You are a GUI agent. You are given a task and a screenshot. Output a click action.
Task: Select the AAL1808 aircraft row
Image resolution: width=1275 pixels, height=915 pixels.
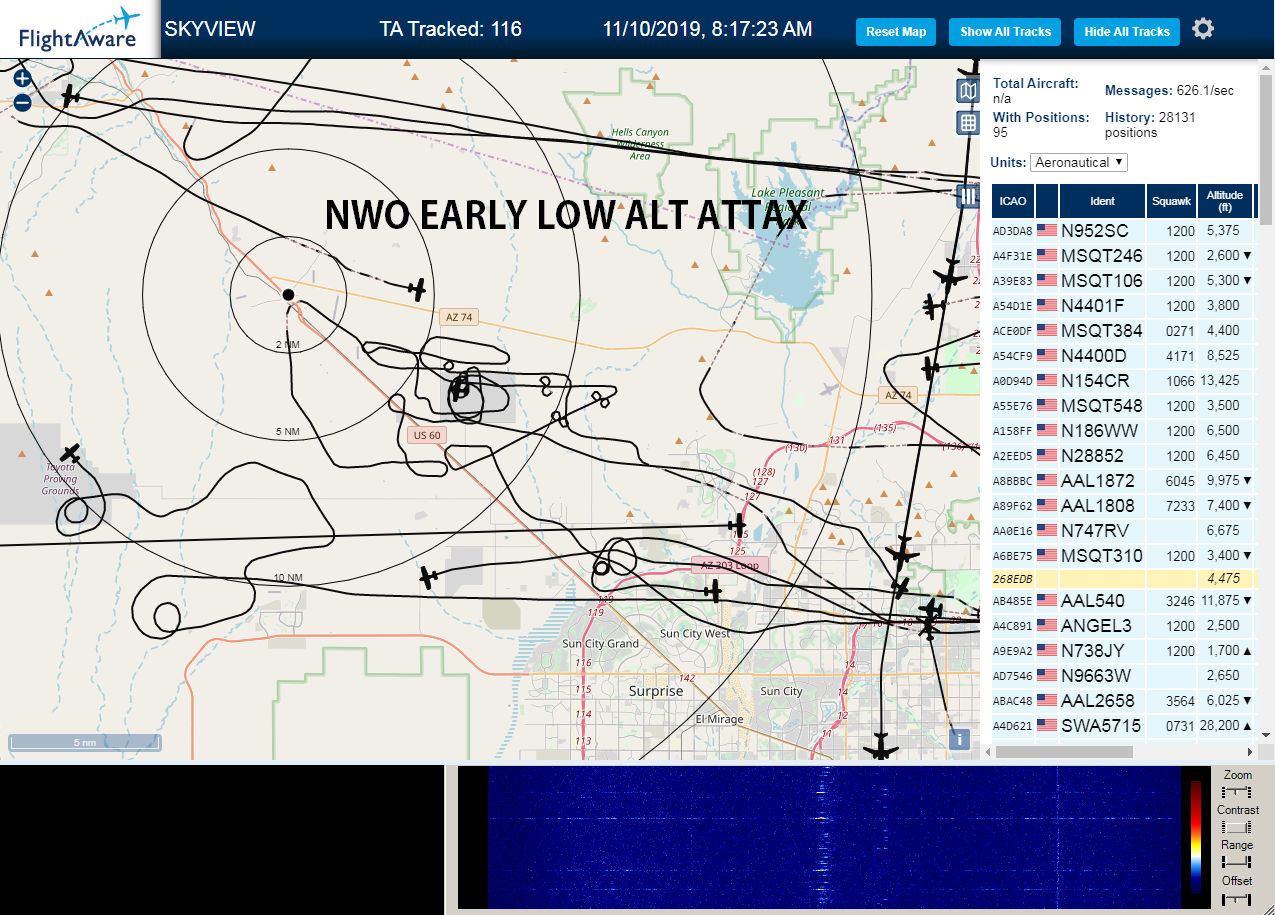click(1123, 505)
